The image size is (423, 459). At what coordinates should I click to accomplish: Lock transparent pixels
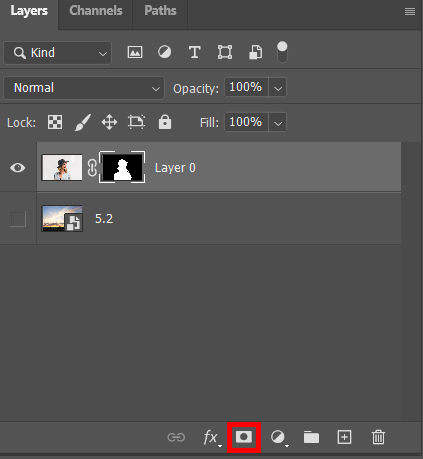tap(55, 122)
